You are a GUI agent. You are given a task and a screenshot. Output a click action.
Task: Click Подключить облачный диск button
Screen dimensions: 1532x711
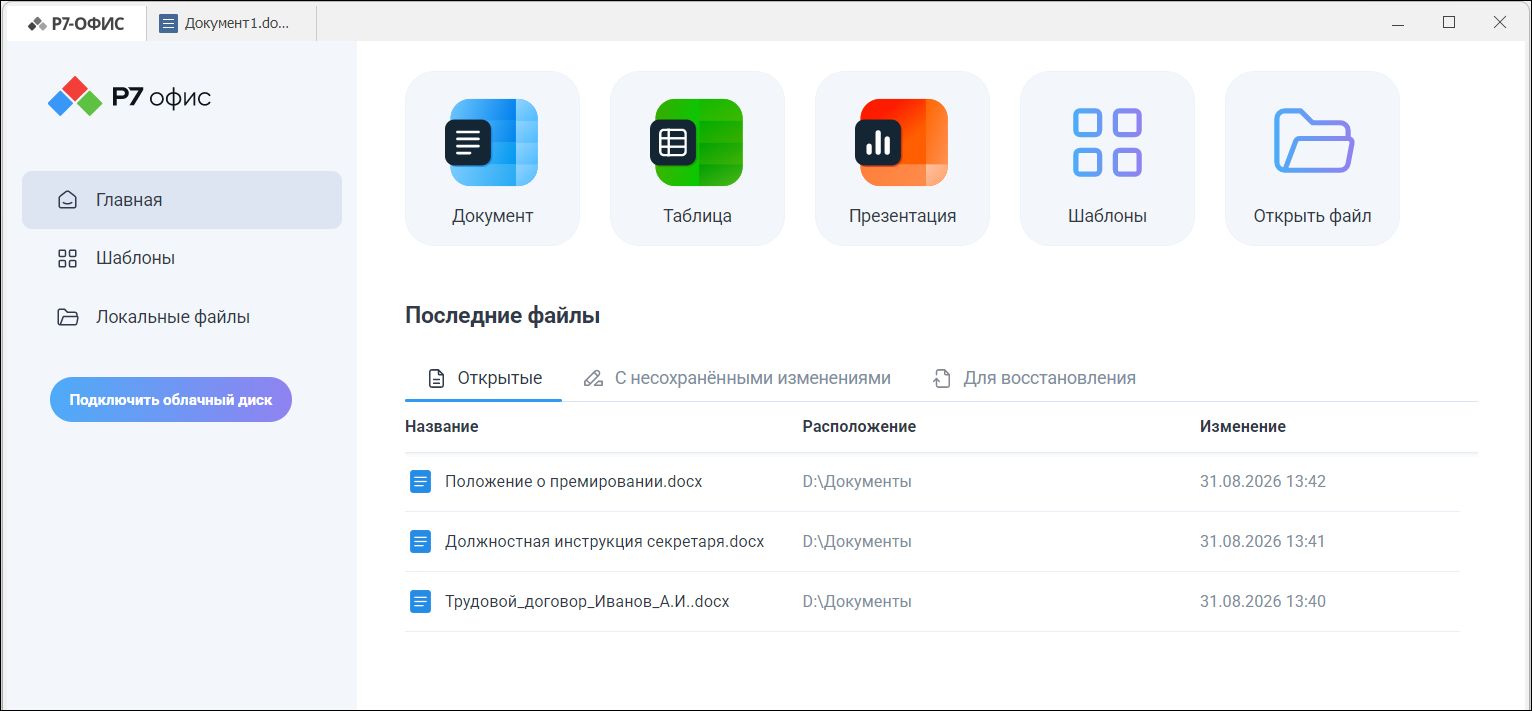point(171,399)
